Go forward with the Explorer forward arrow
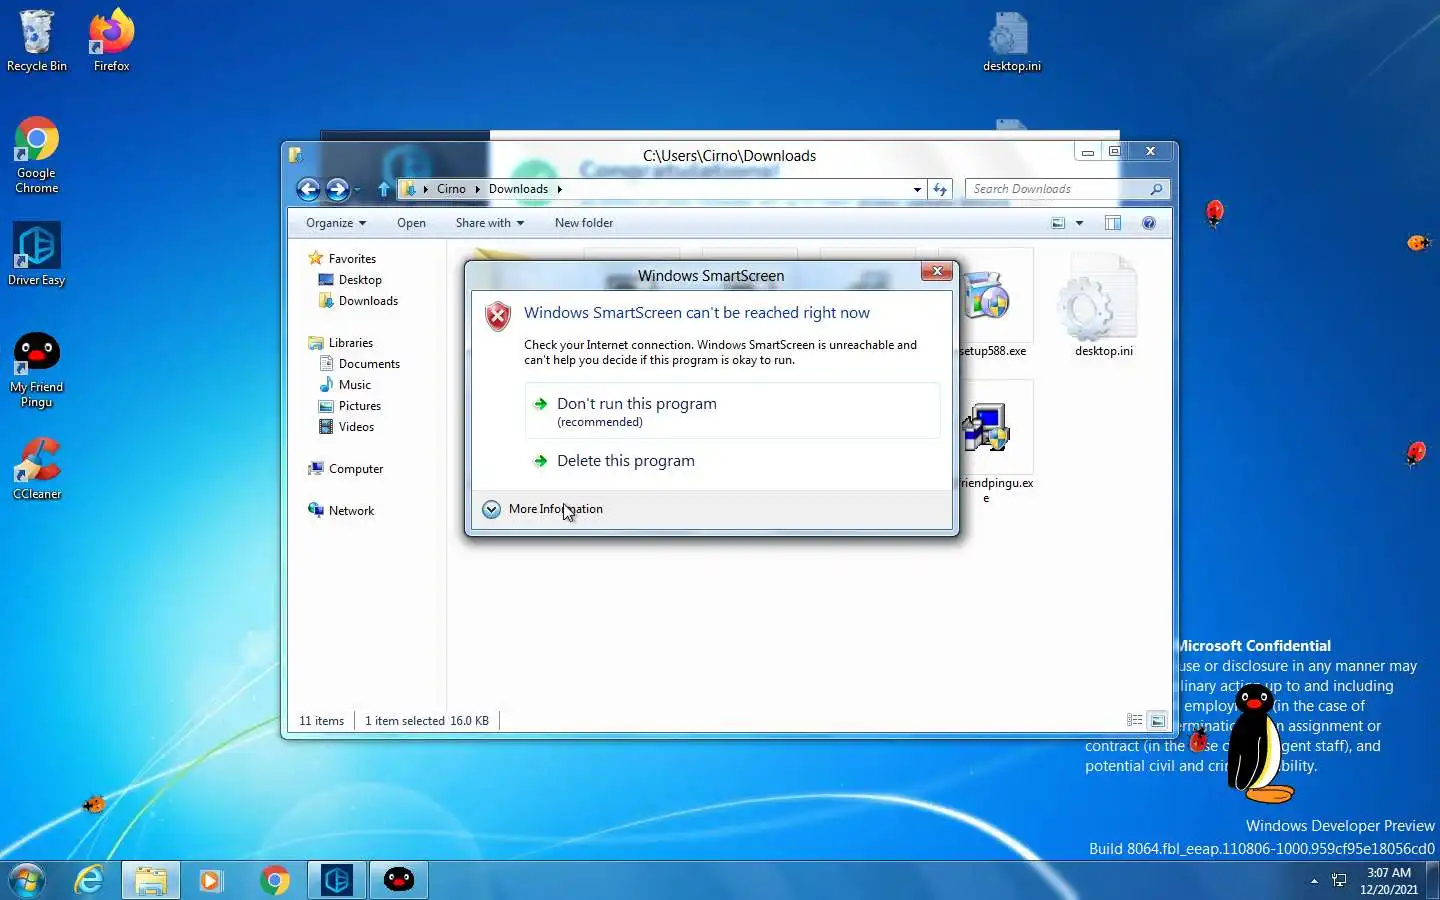 tap(337, 189)
